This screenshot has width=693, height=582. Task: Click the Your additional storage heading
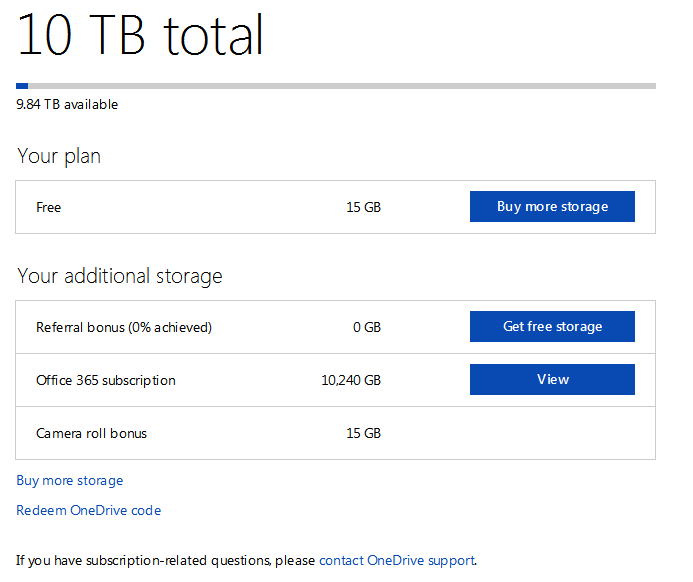coord(120,276)
